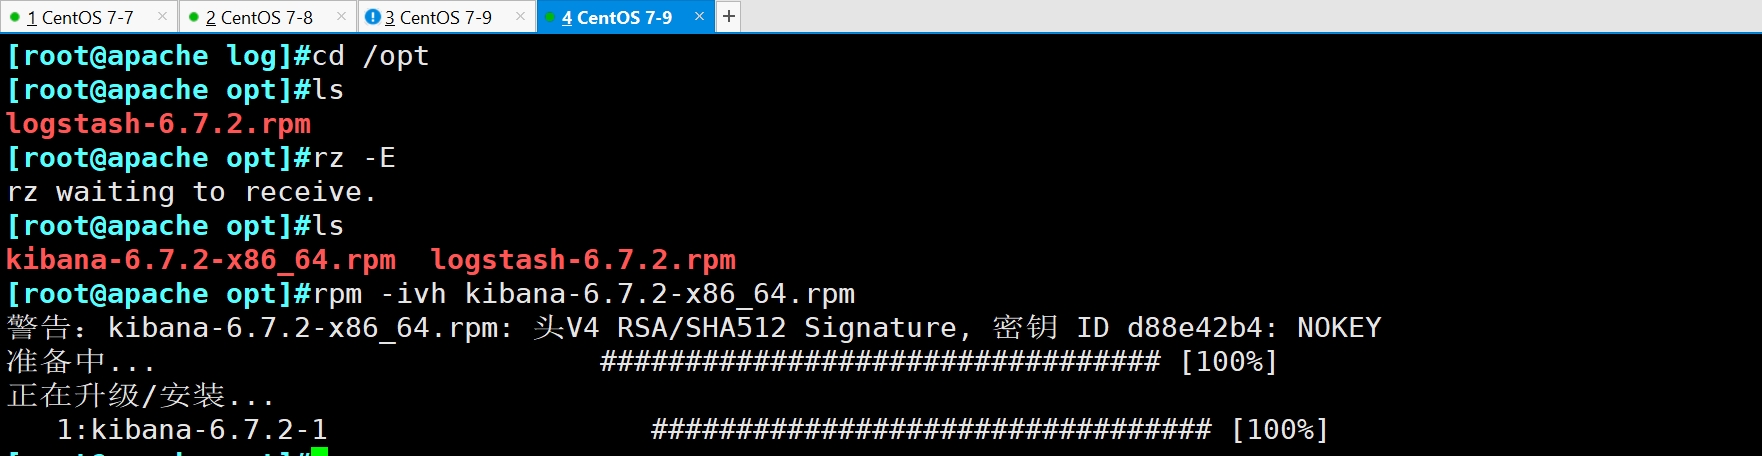
Task: Click the 正在升级/安装... status line
Action: [140, 396]
